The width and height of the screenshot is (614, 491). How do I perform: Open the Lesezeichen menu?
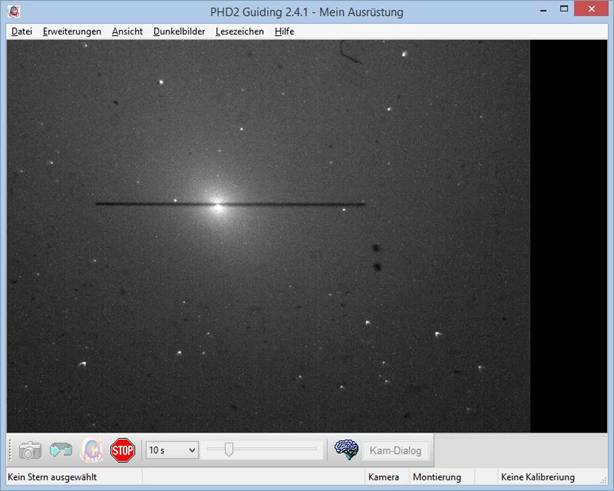pyautogui.click(x=240, y=31)
